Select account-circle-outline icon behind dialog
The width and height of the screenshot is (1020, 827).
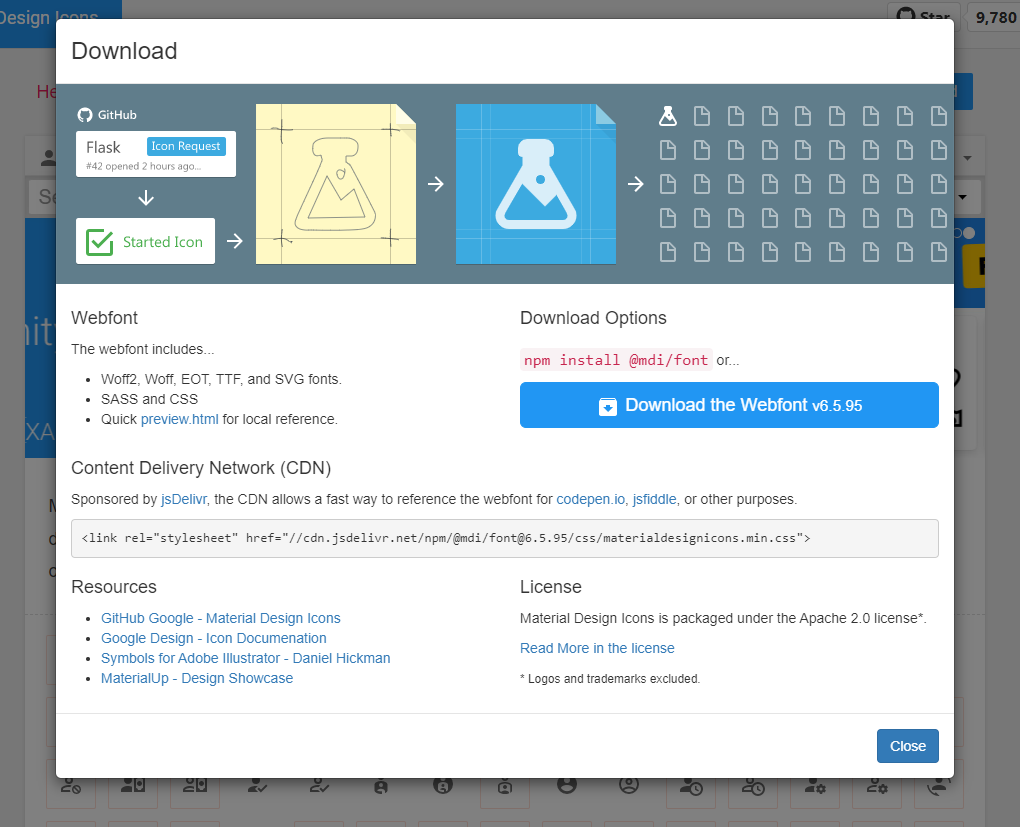coord(628,786)
